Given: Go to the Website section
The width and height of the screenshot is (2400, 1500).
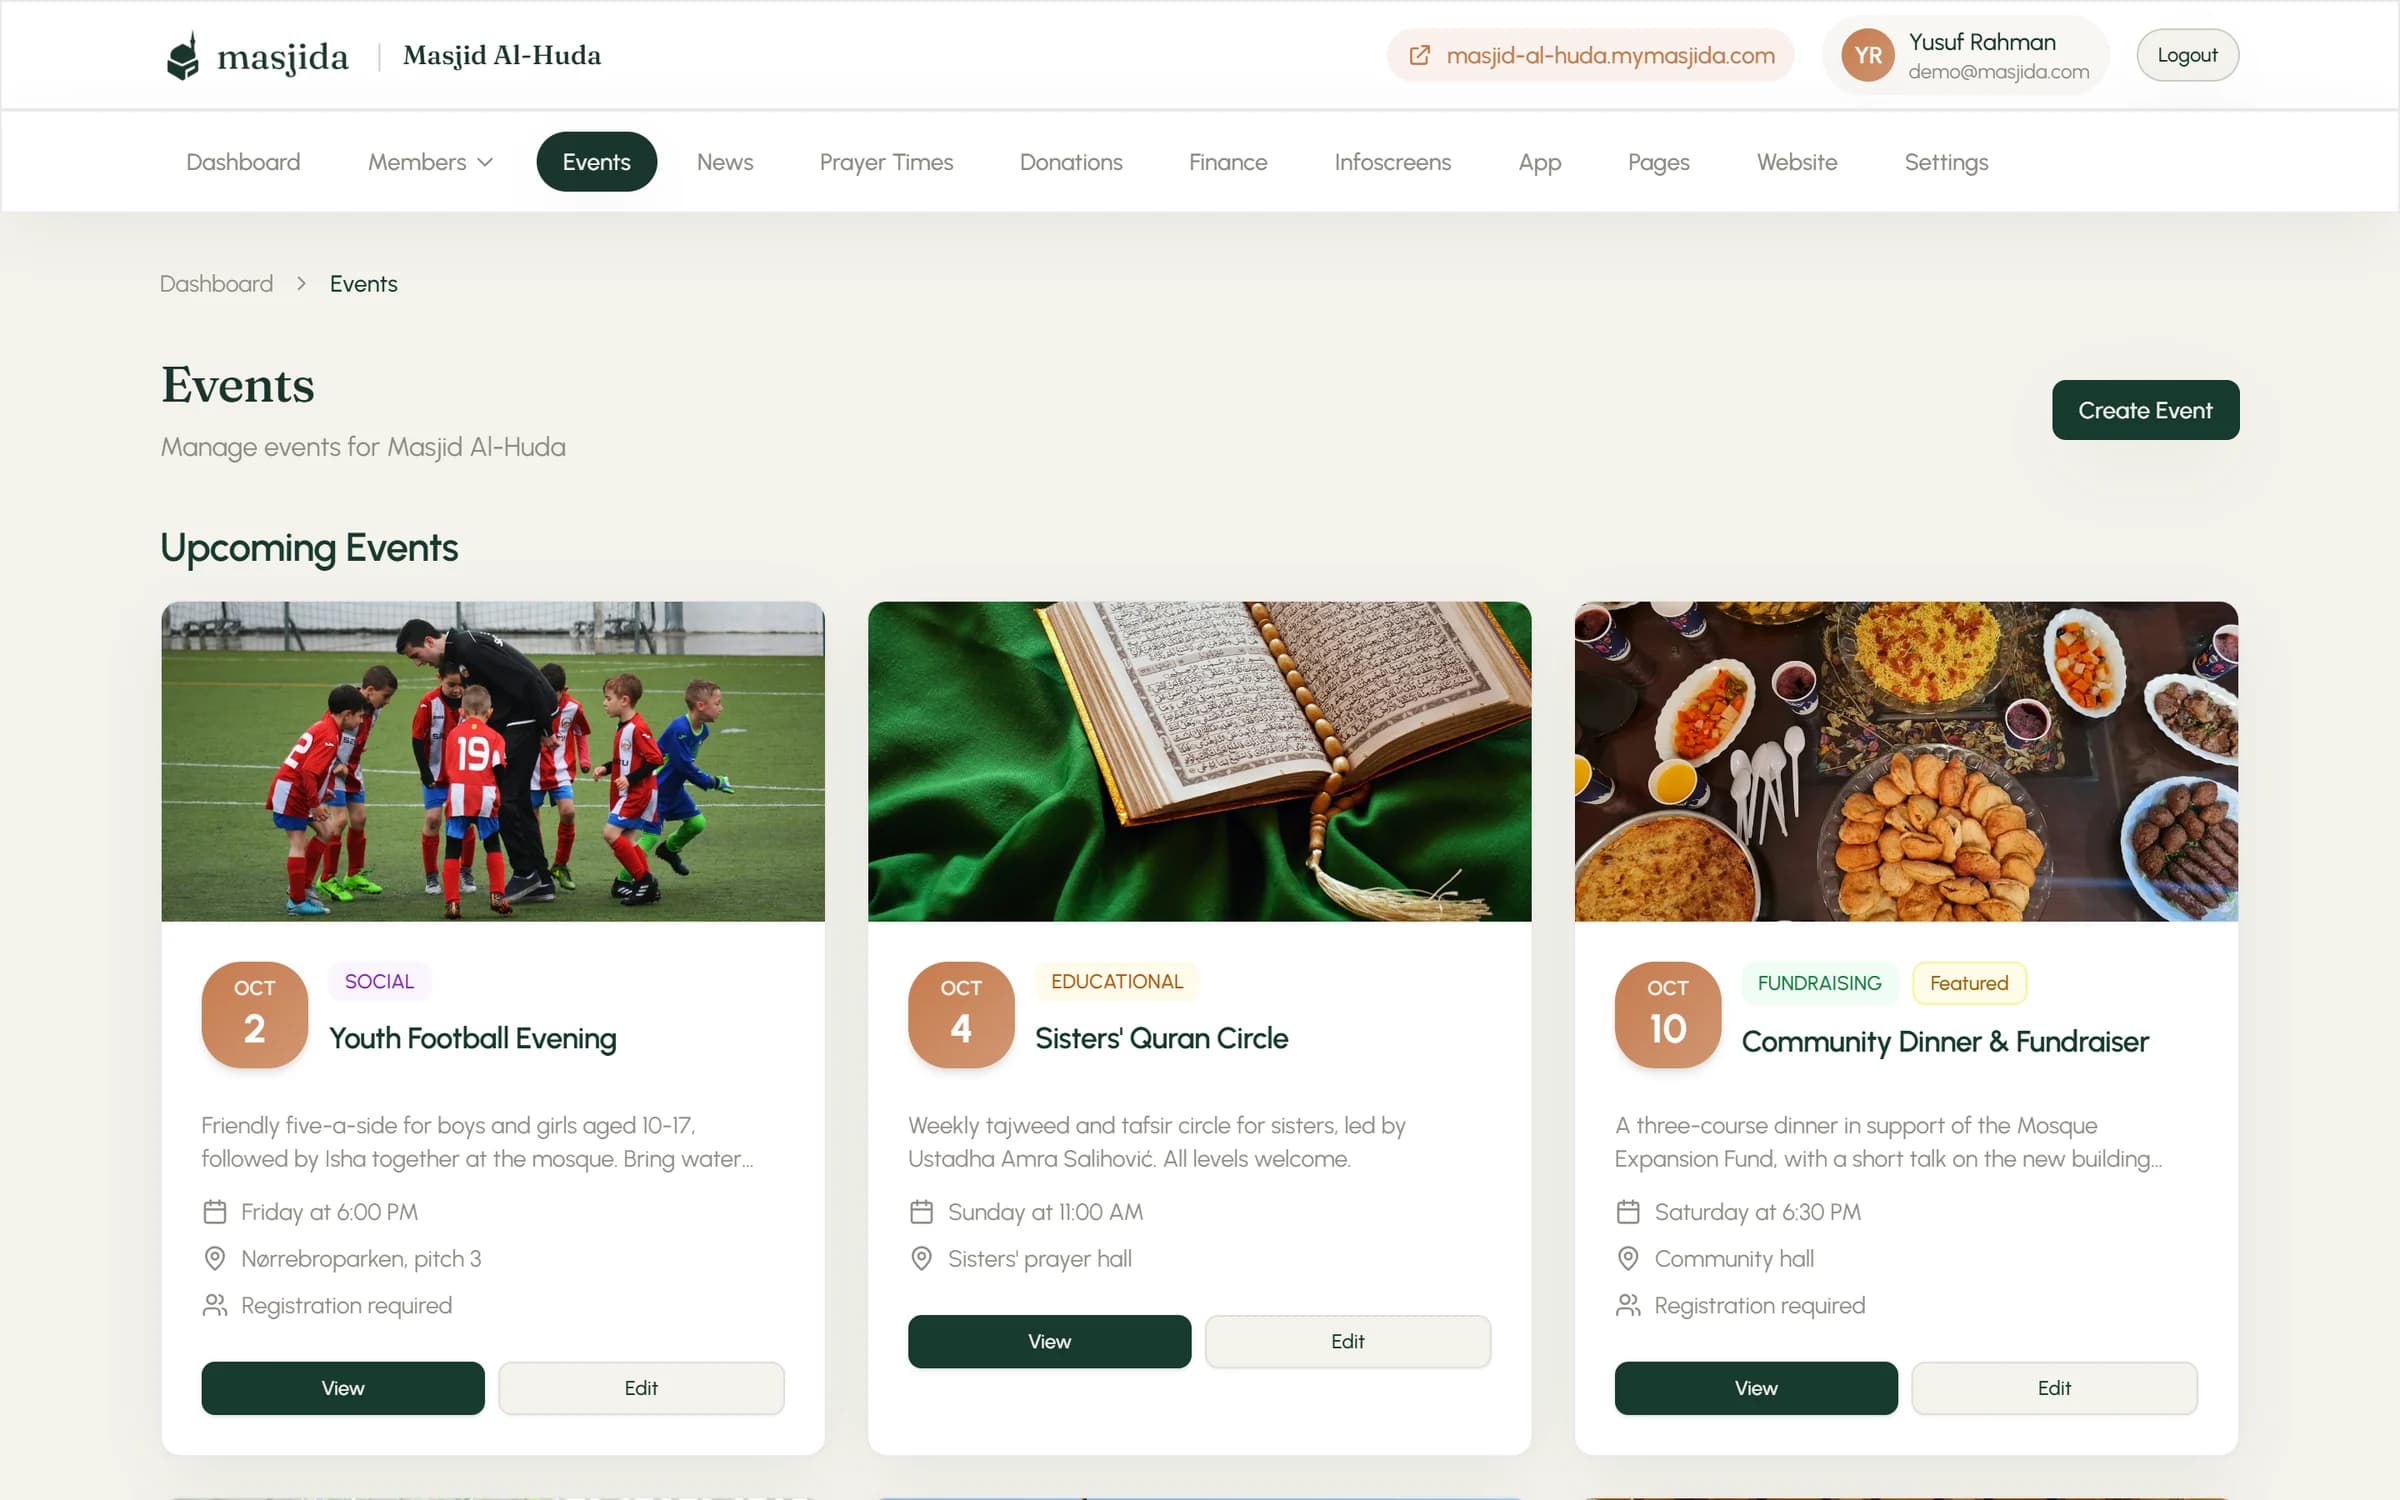Looking at the screenshot, I should [1796, 162].
